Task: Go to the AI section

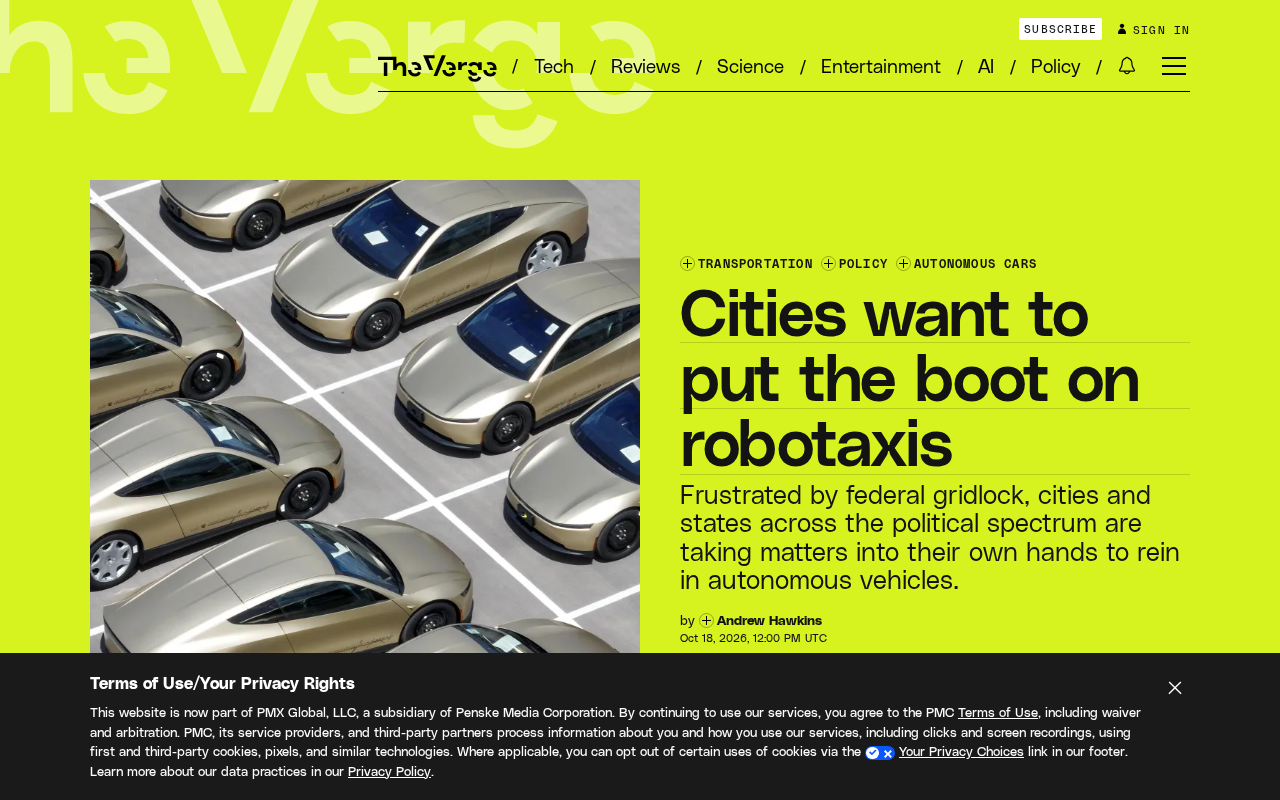Action: (986, 67)
